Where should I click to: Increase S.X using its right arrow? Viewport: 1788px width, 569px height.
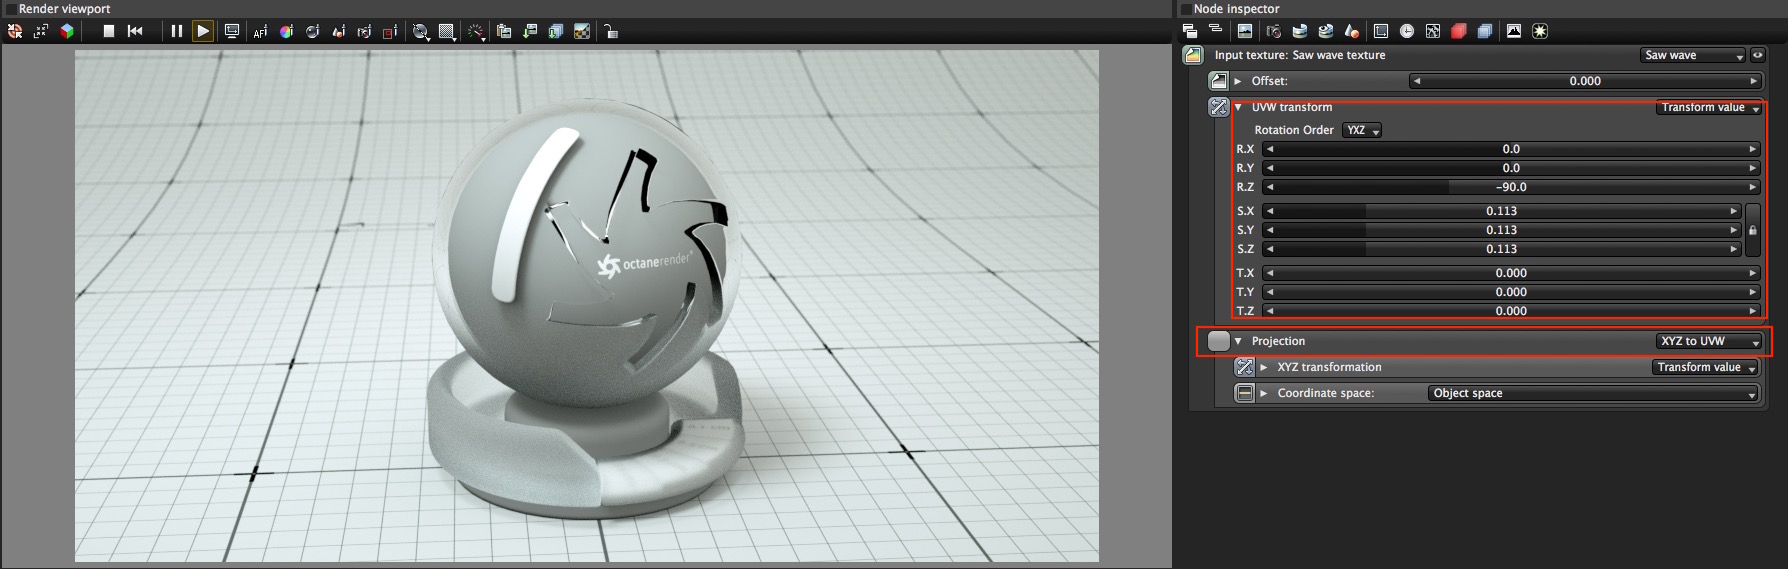(x=1734, y=211)
